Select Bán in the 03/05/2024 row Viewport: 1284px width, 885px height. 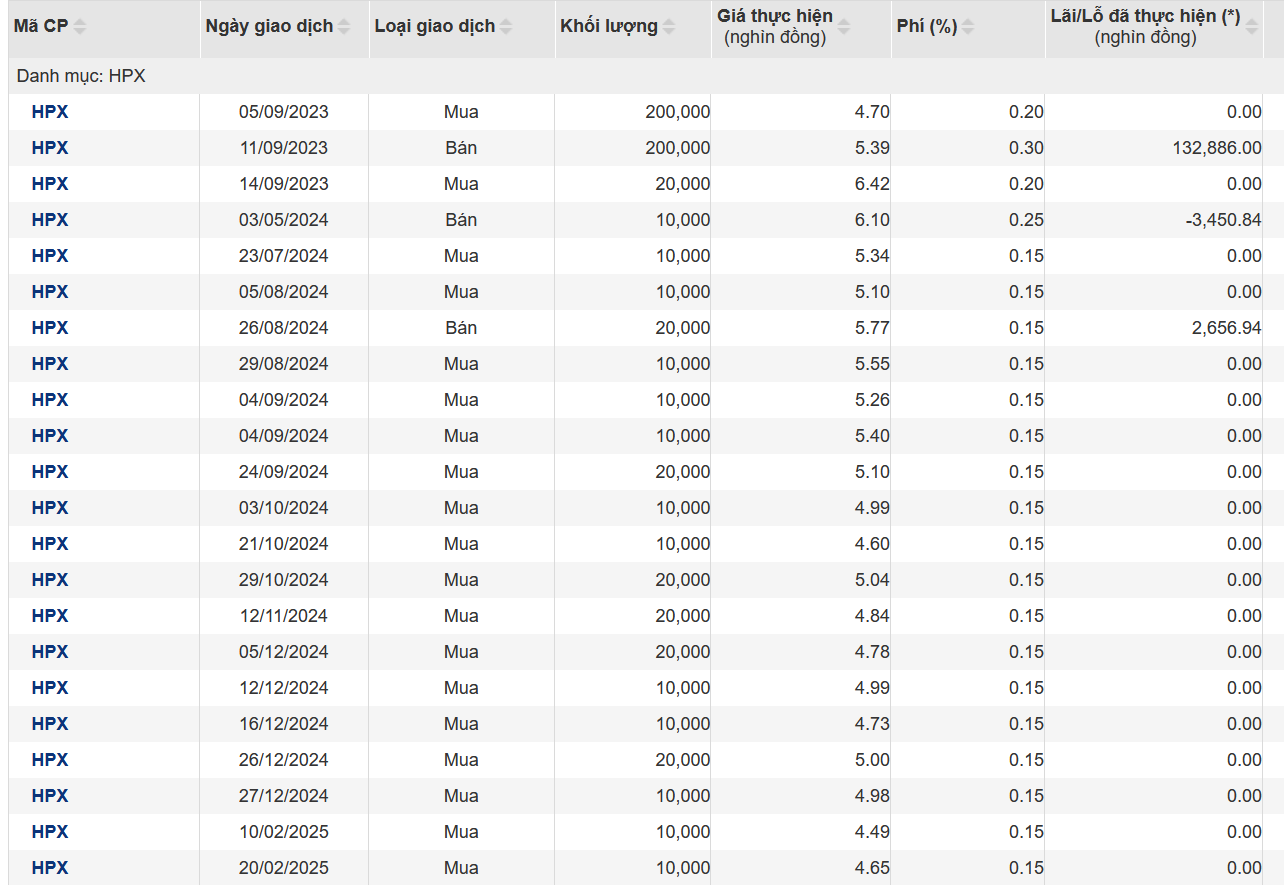pyautogui.click(x=461, y=220)
